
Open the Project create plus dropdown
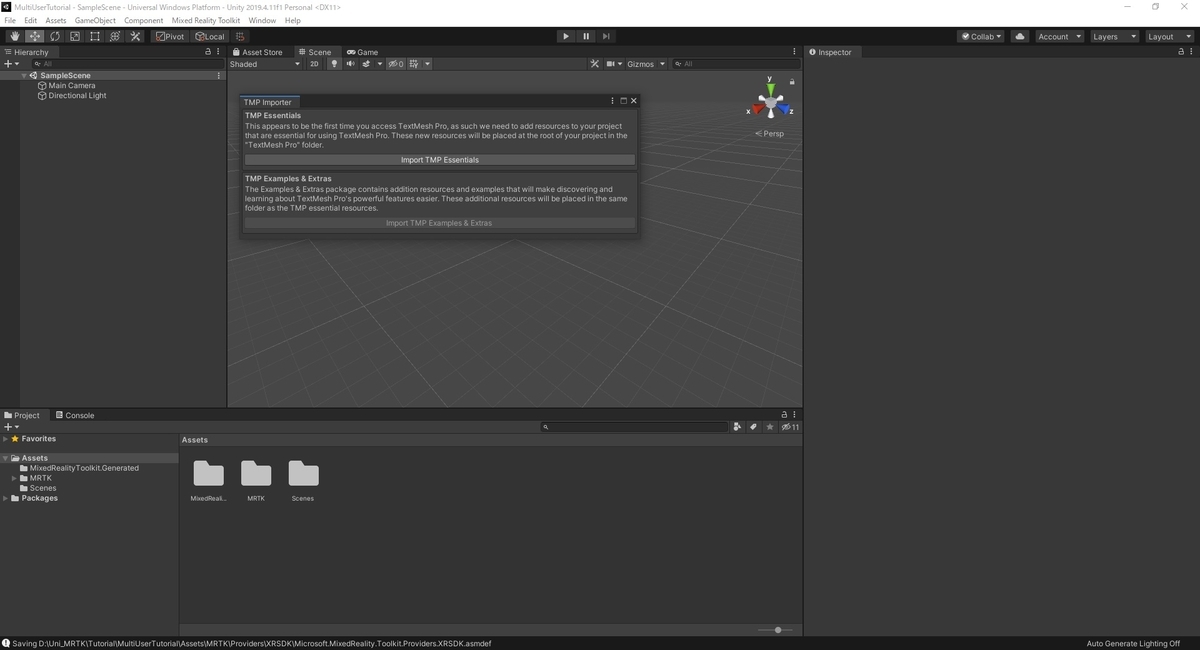(x=11, y=427)
